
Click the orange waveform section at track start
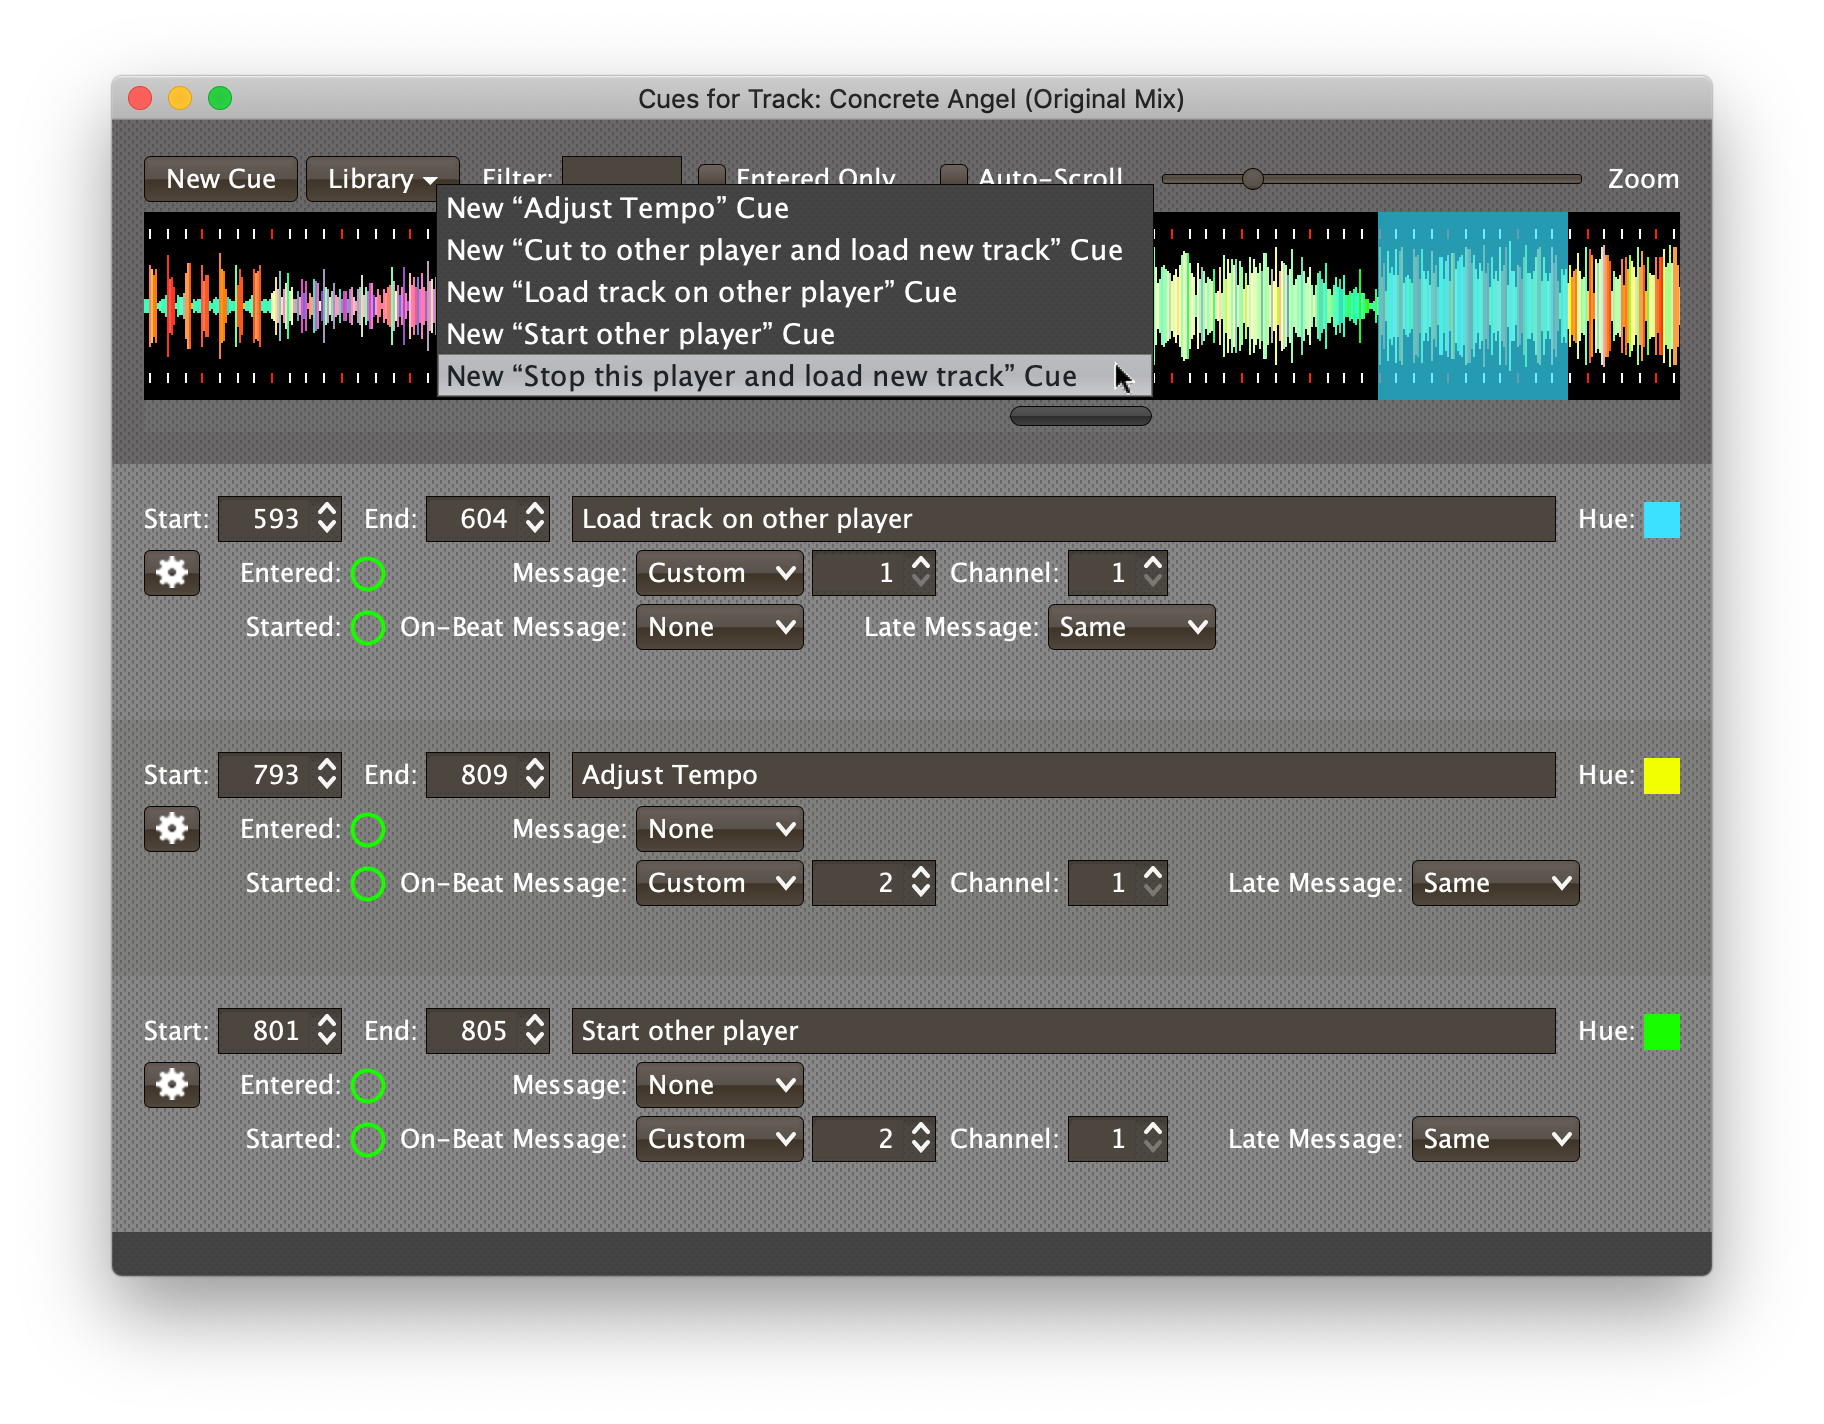point(205,306)
